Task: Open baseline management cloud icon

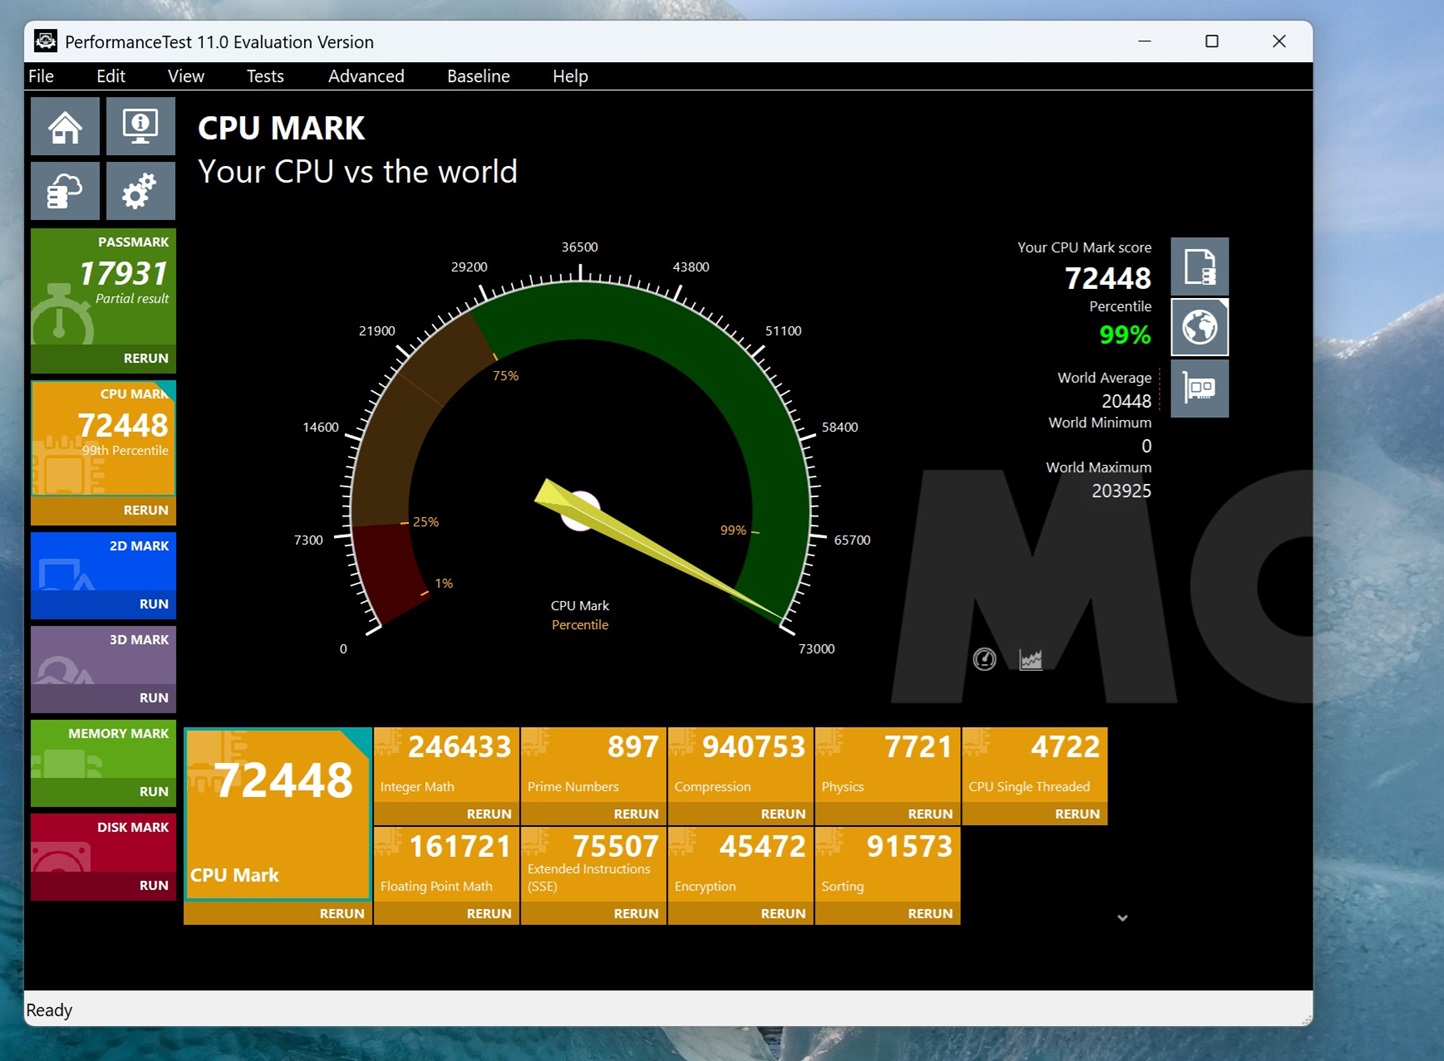Action: [64, 190]
